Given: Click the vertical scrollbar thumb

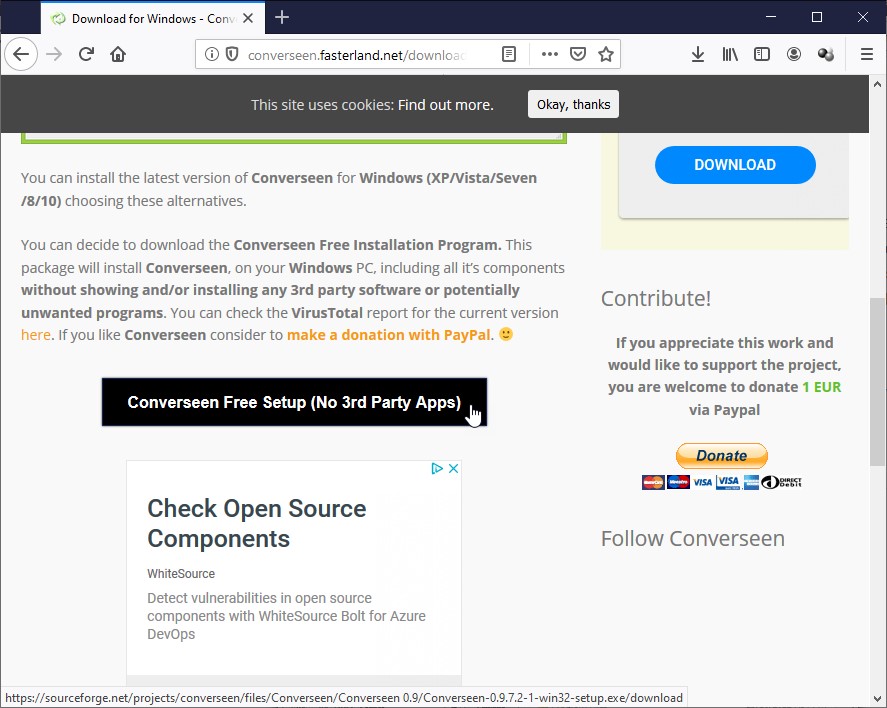Looking at the screenshot, I should pyautogui.click(x=877, y=382).
